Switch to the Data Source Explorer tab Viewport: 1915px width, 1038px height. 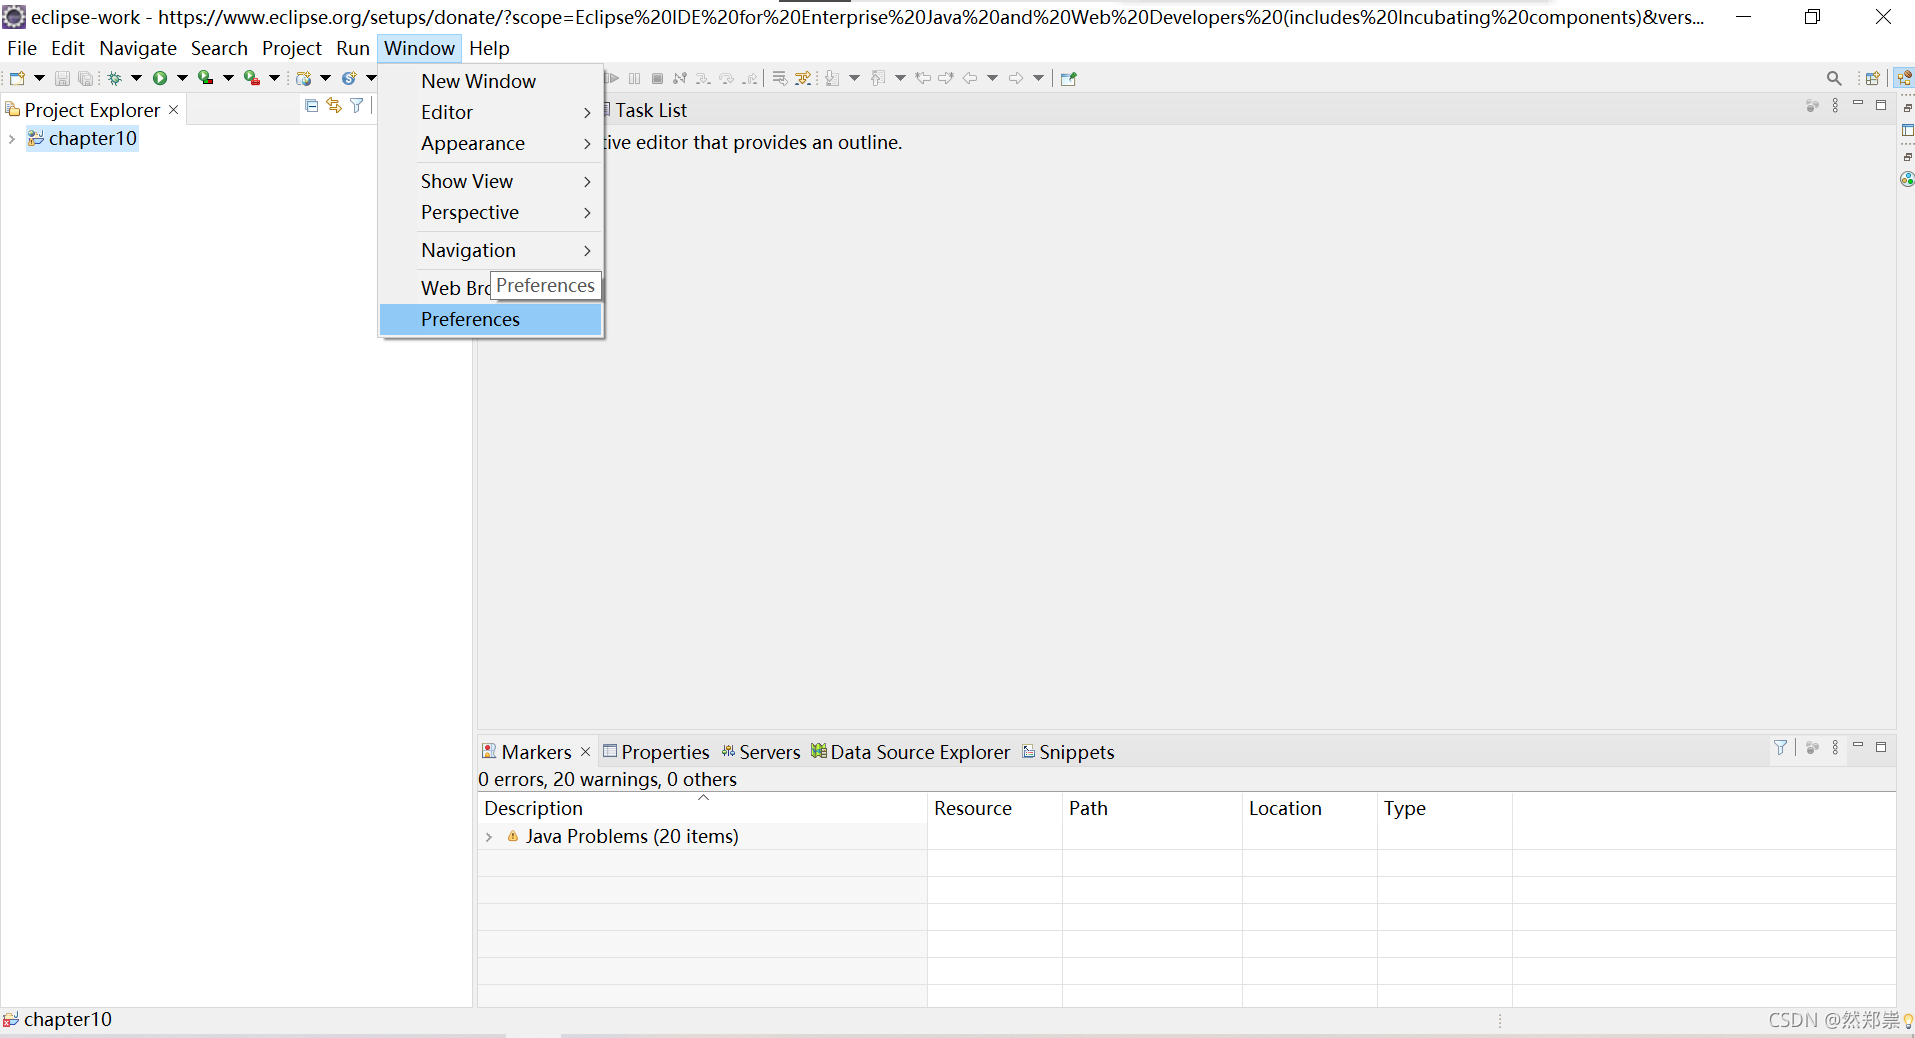918,752
